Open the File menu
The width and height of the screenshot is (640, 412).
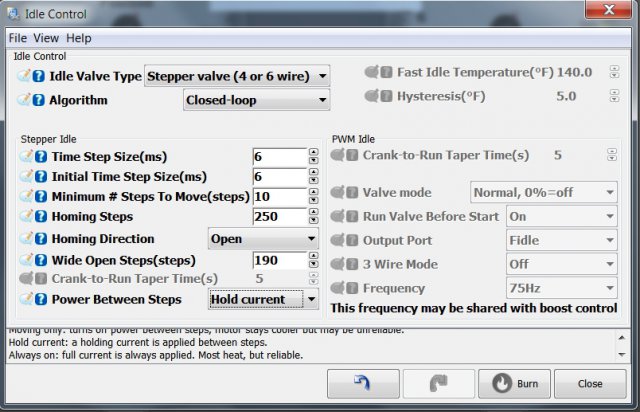click(x=17, y=38)
